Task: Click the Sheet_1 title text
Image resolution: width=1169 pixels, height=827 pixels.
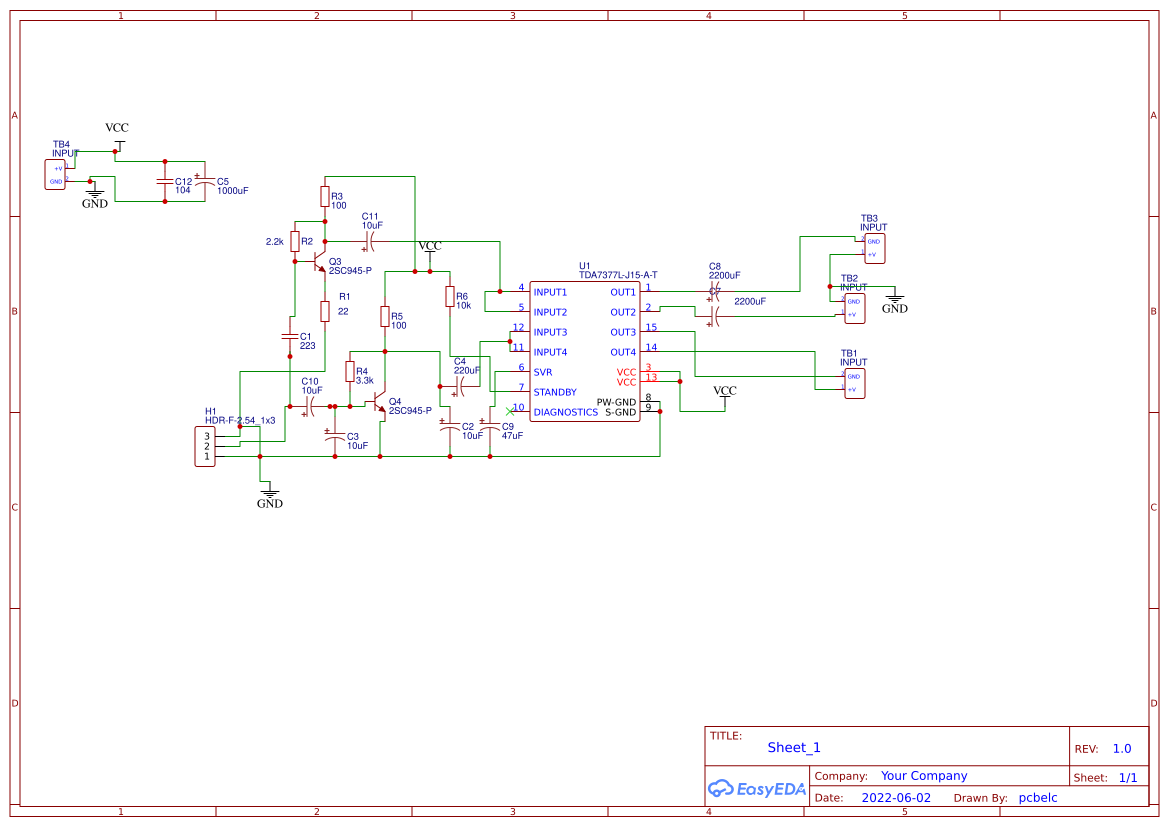Action: pos(794,747)
